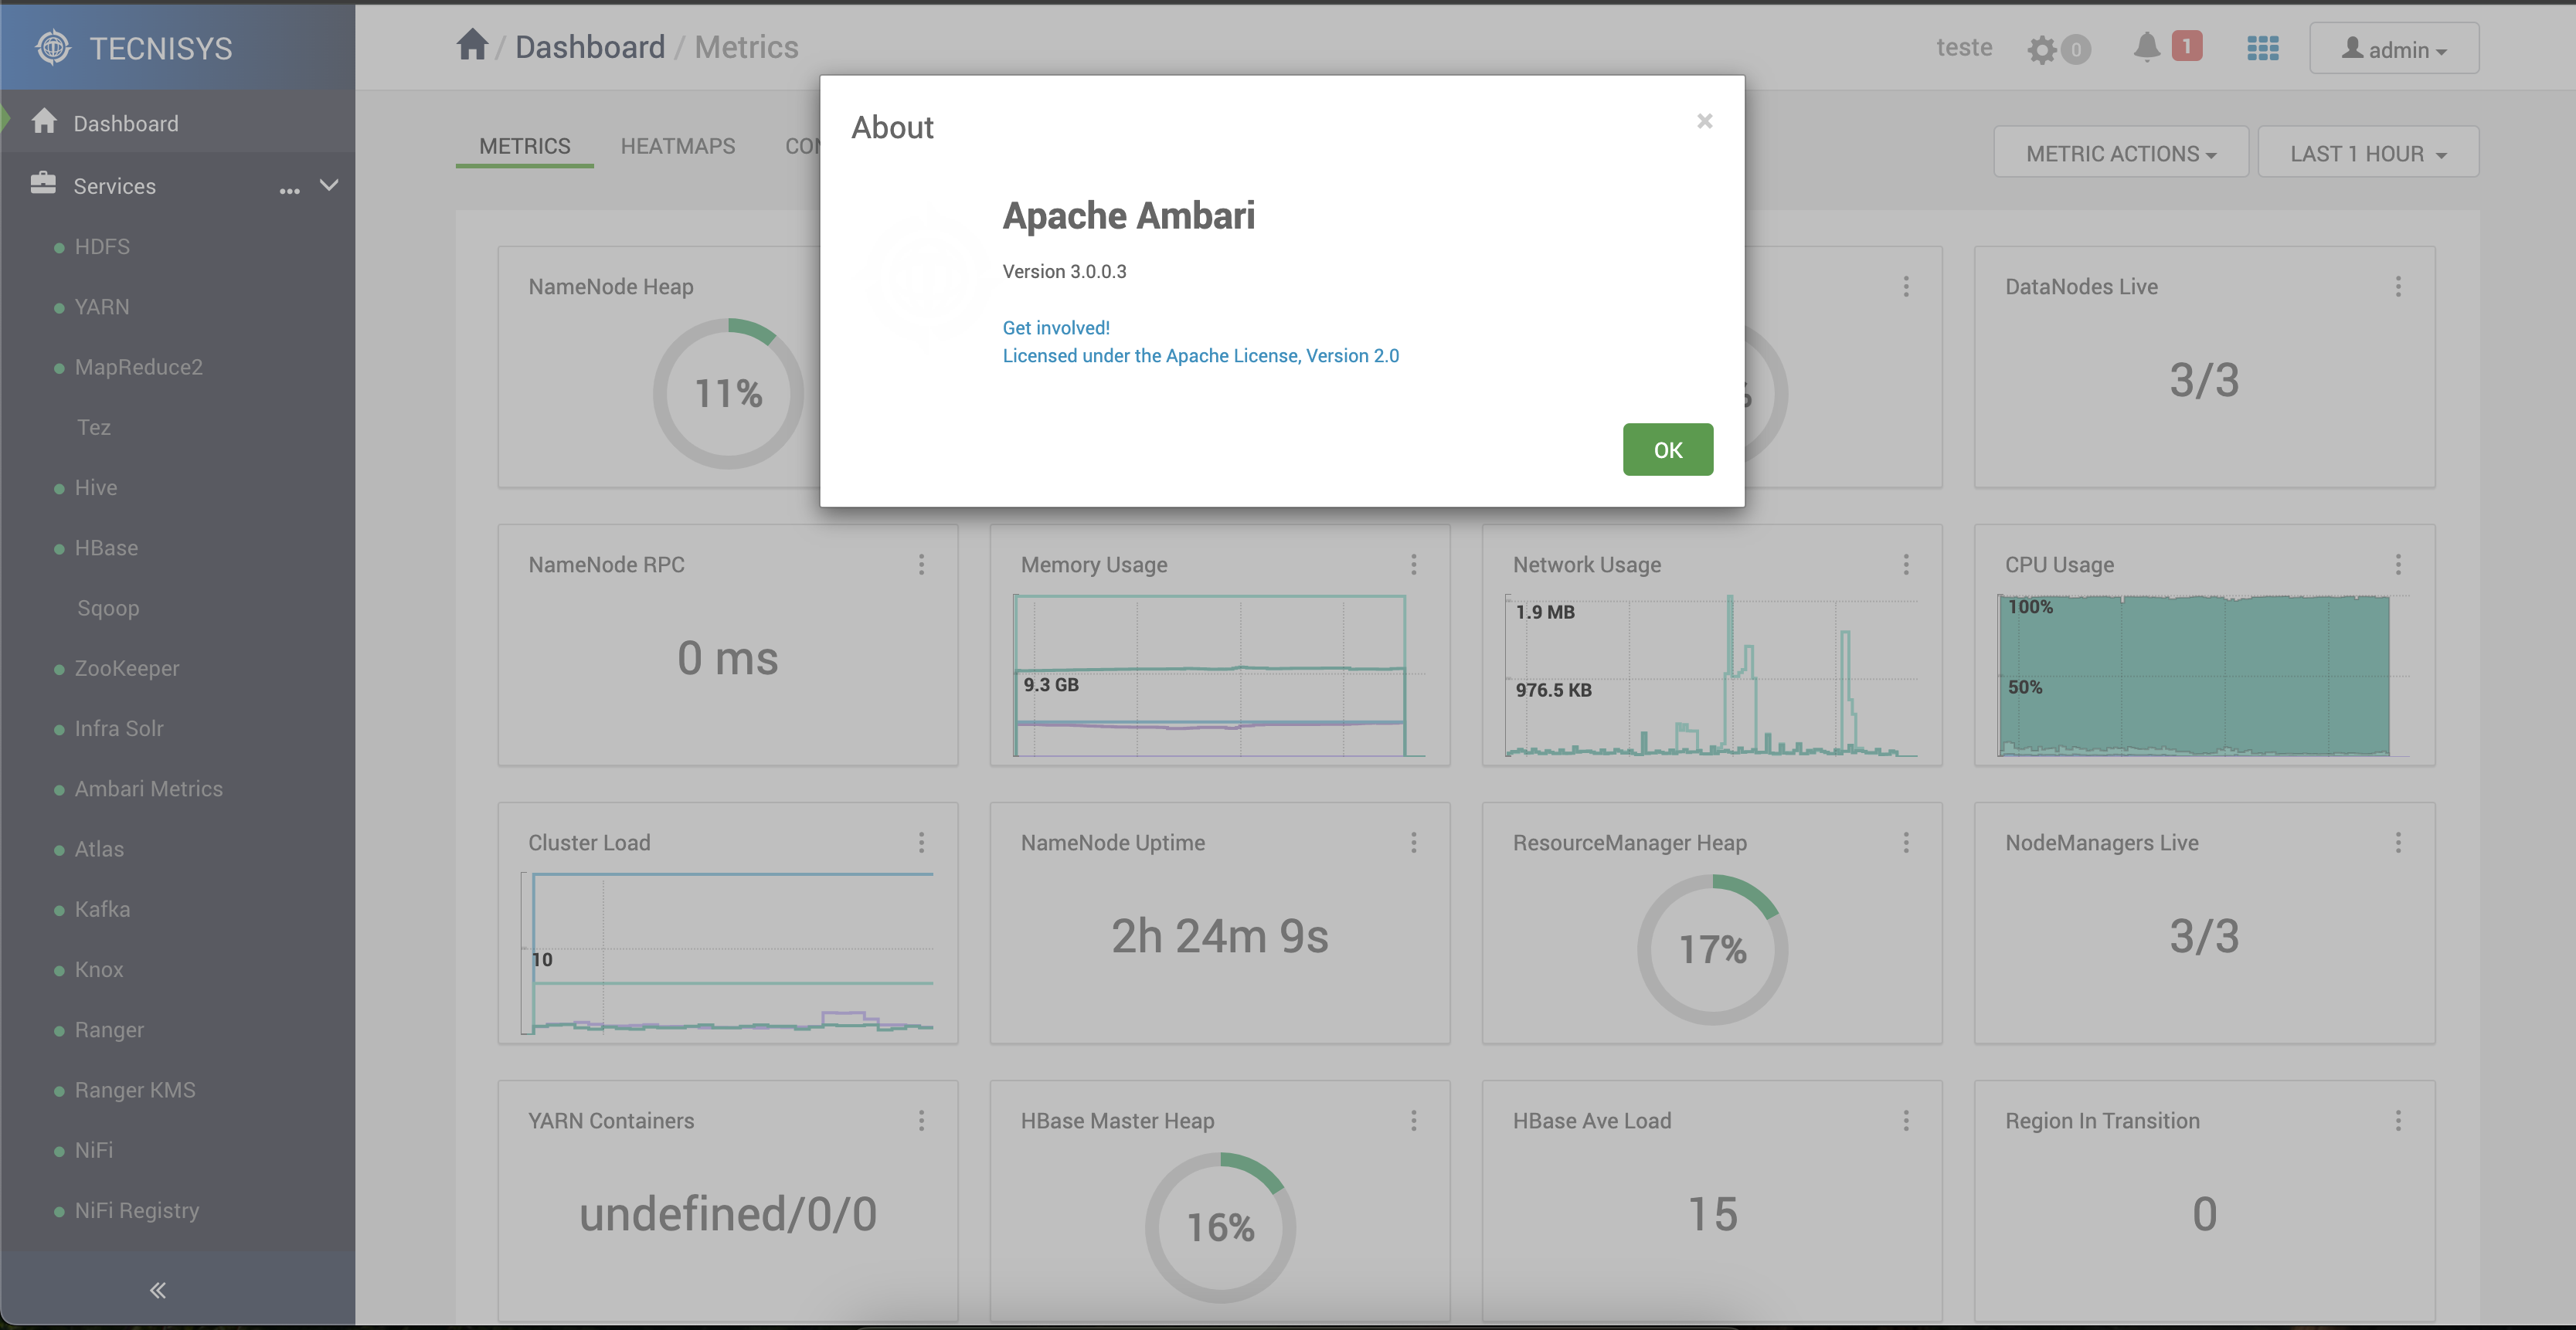2576x1330 pixels.
Task: Open Region In Transition widget menu
Action: coord(2398,1121)
